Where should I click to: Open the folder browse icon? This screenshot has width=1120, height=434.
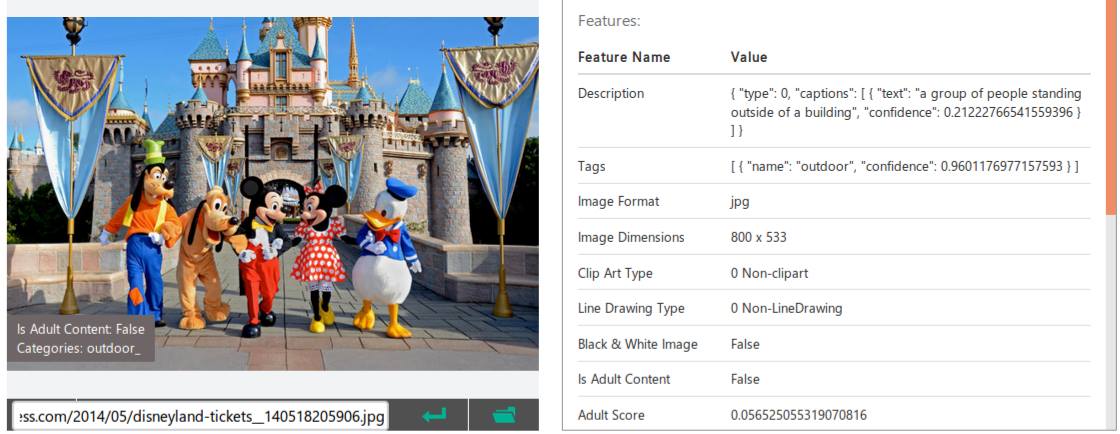point(504,415)
